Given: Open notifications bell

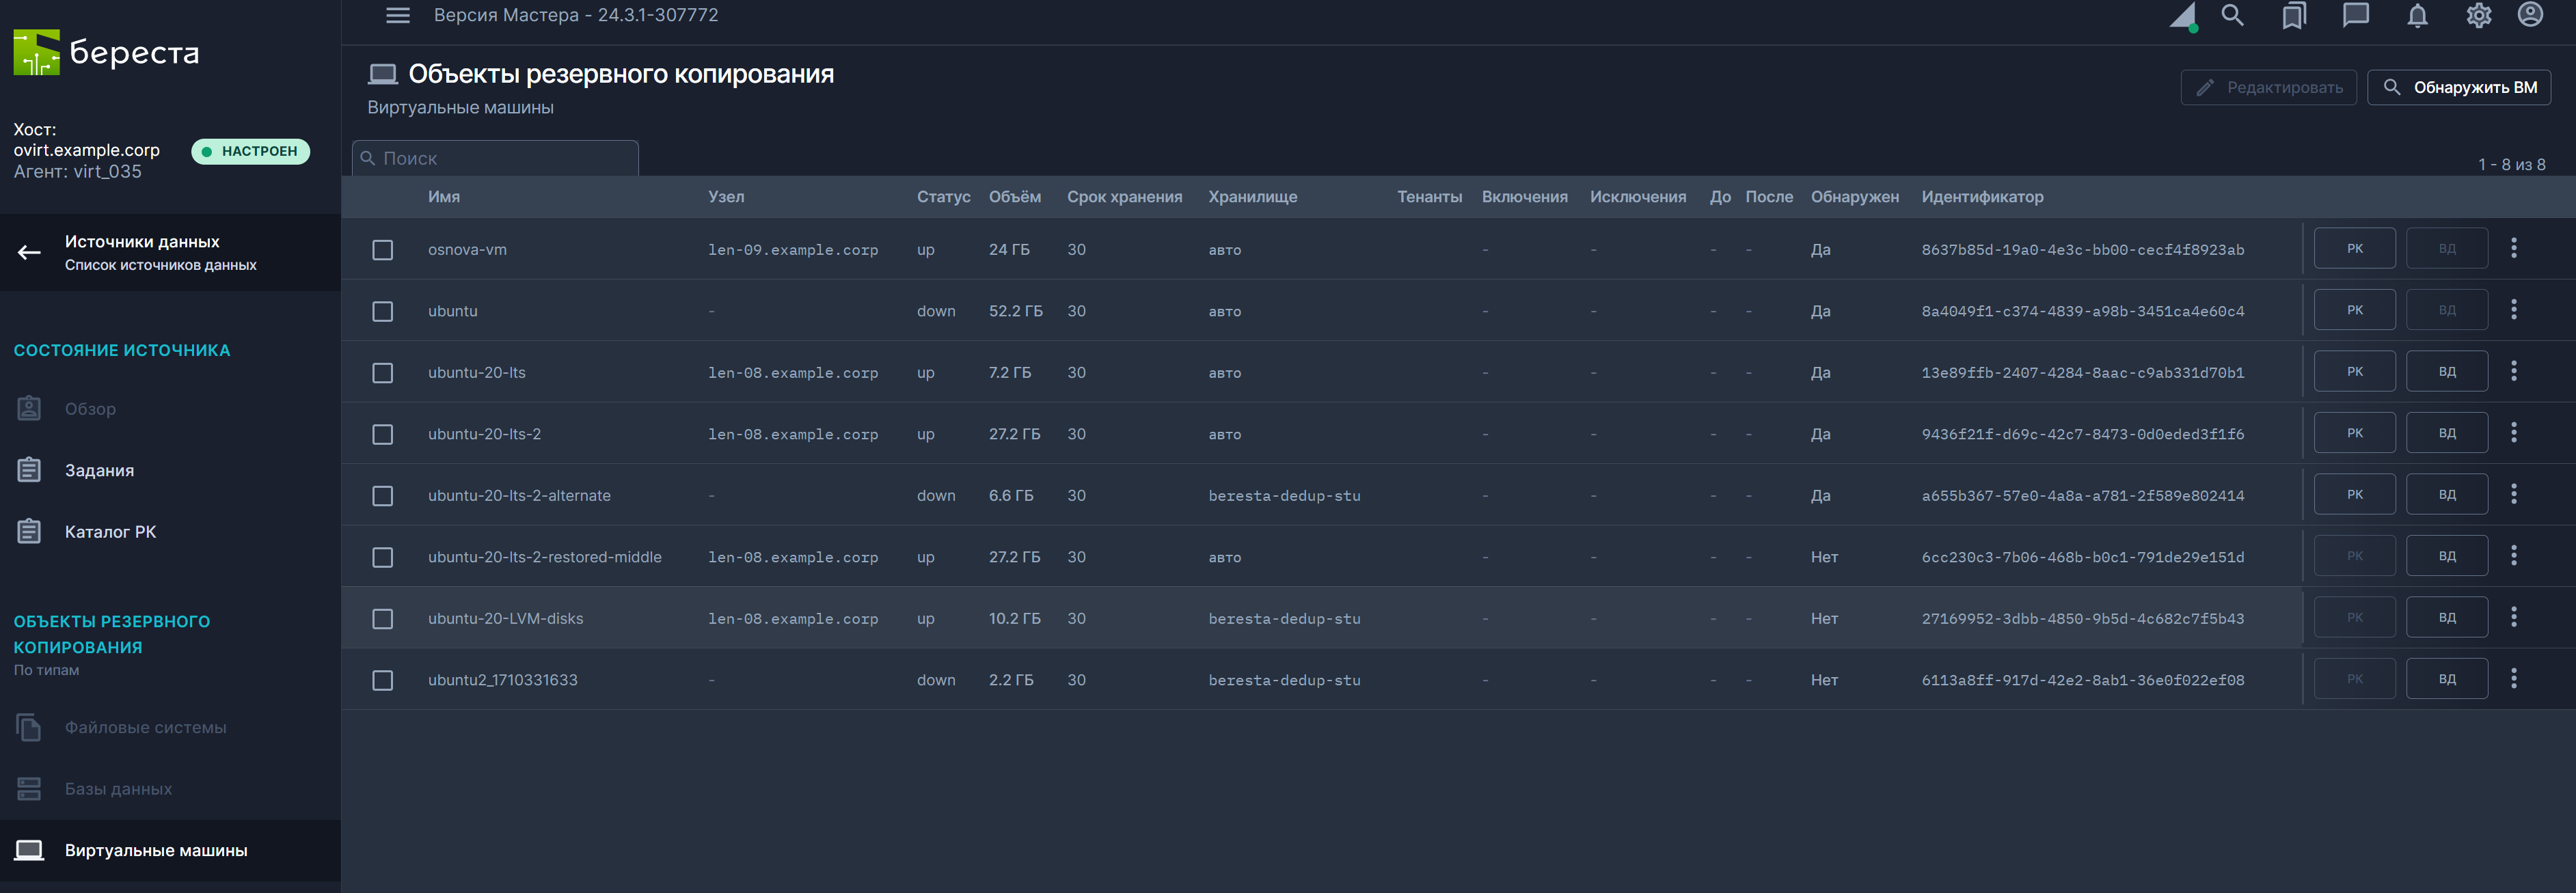Looking at the screenshot, I should pyautogui.click(x=2417, y=15).
